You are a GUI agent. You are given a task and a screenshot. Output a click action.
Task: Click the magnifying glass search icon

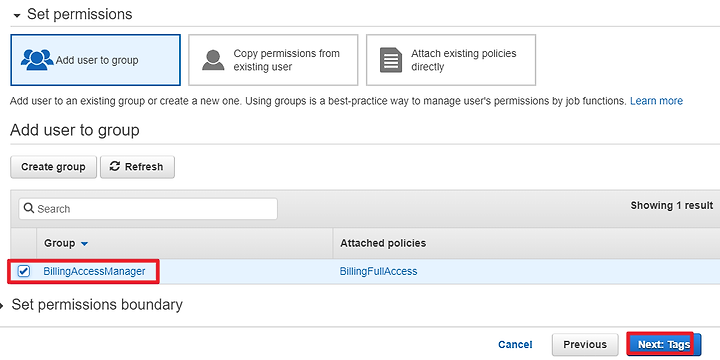[29, 208]
